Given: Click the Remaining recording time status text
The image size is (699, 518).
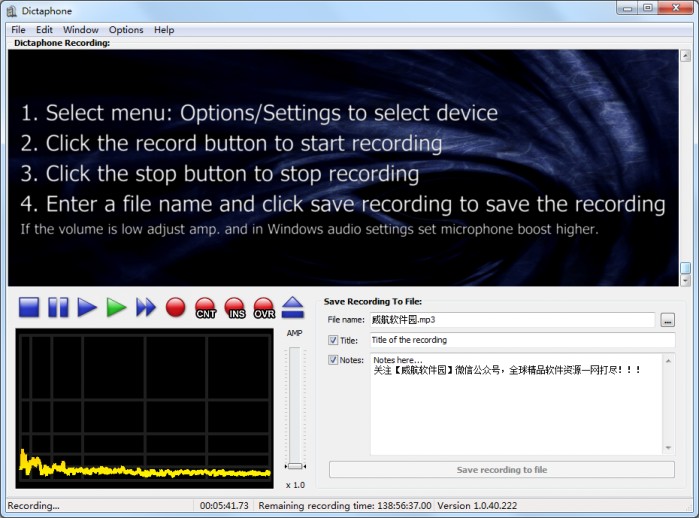Looking at the screenshot, I should coord(345,506).
